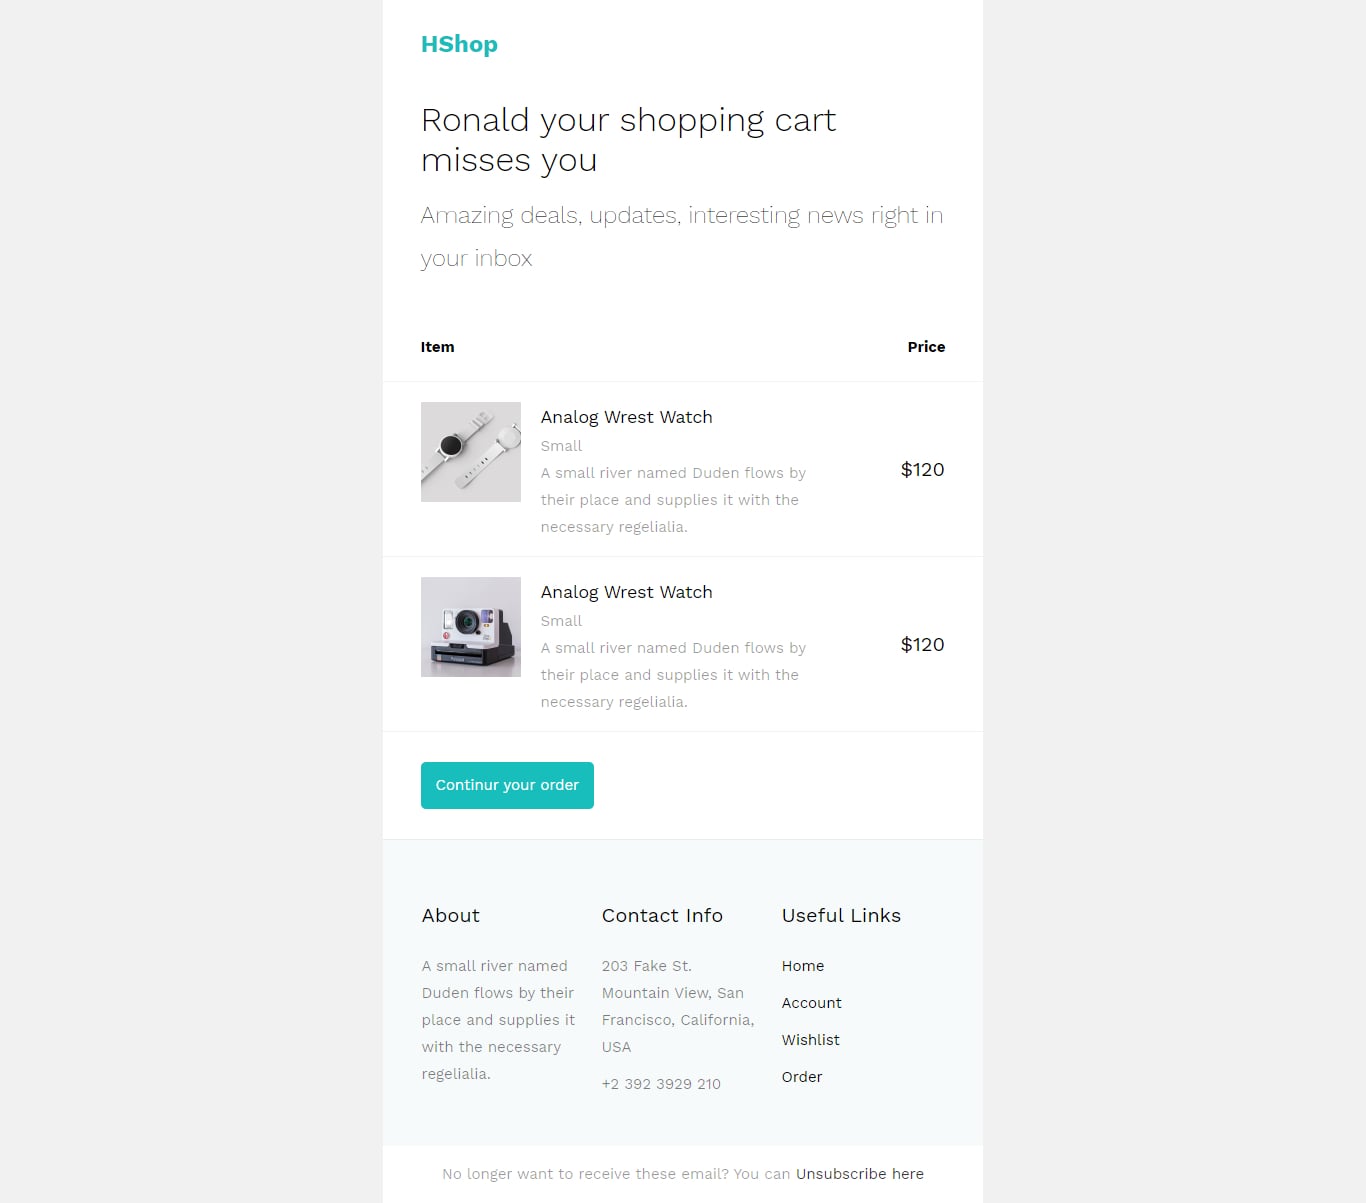Click the Continur your order button
The height and width of the screenshot is (1203, 1366).
tap(507, 785)
